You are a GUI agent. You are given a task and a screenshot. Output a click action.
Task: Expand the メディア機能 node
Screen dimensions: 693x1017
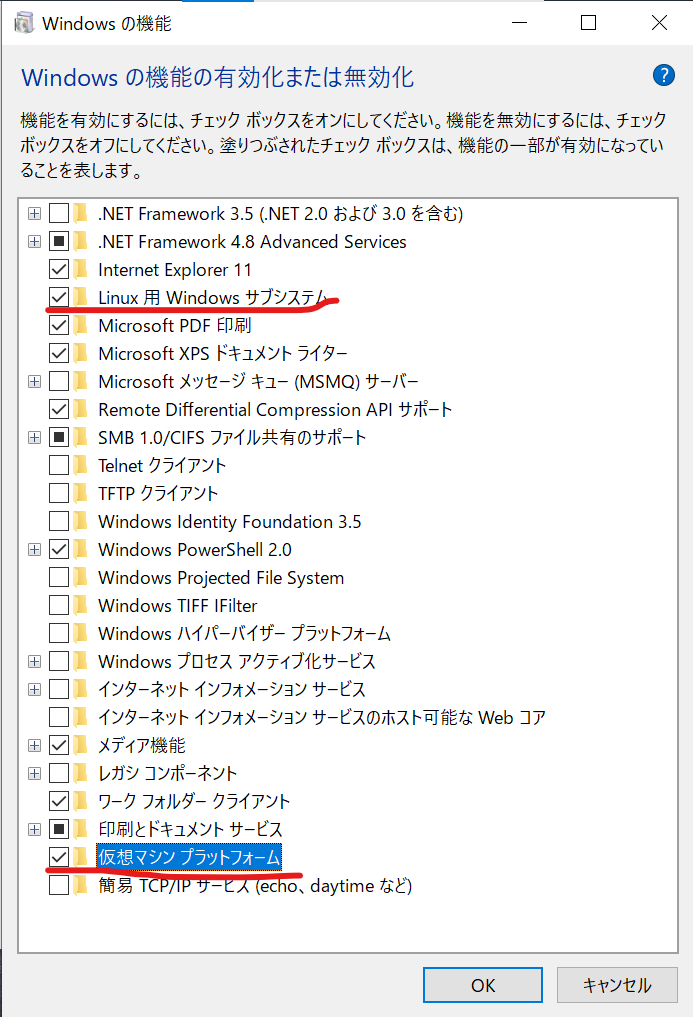(x=34, y=745)
